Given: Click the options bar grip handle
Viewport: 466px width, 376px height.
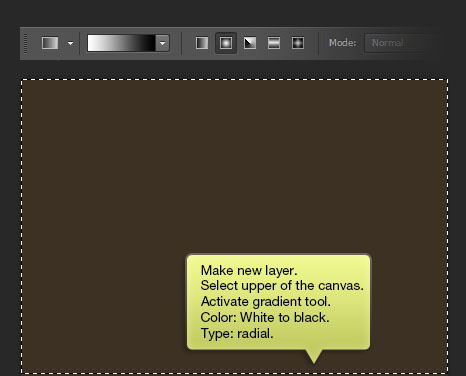Looking at the screenshot, I should coord(27,43).
